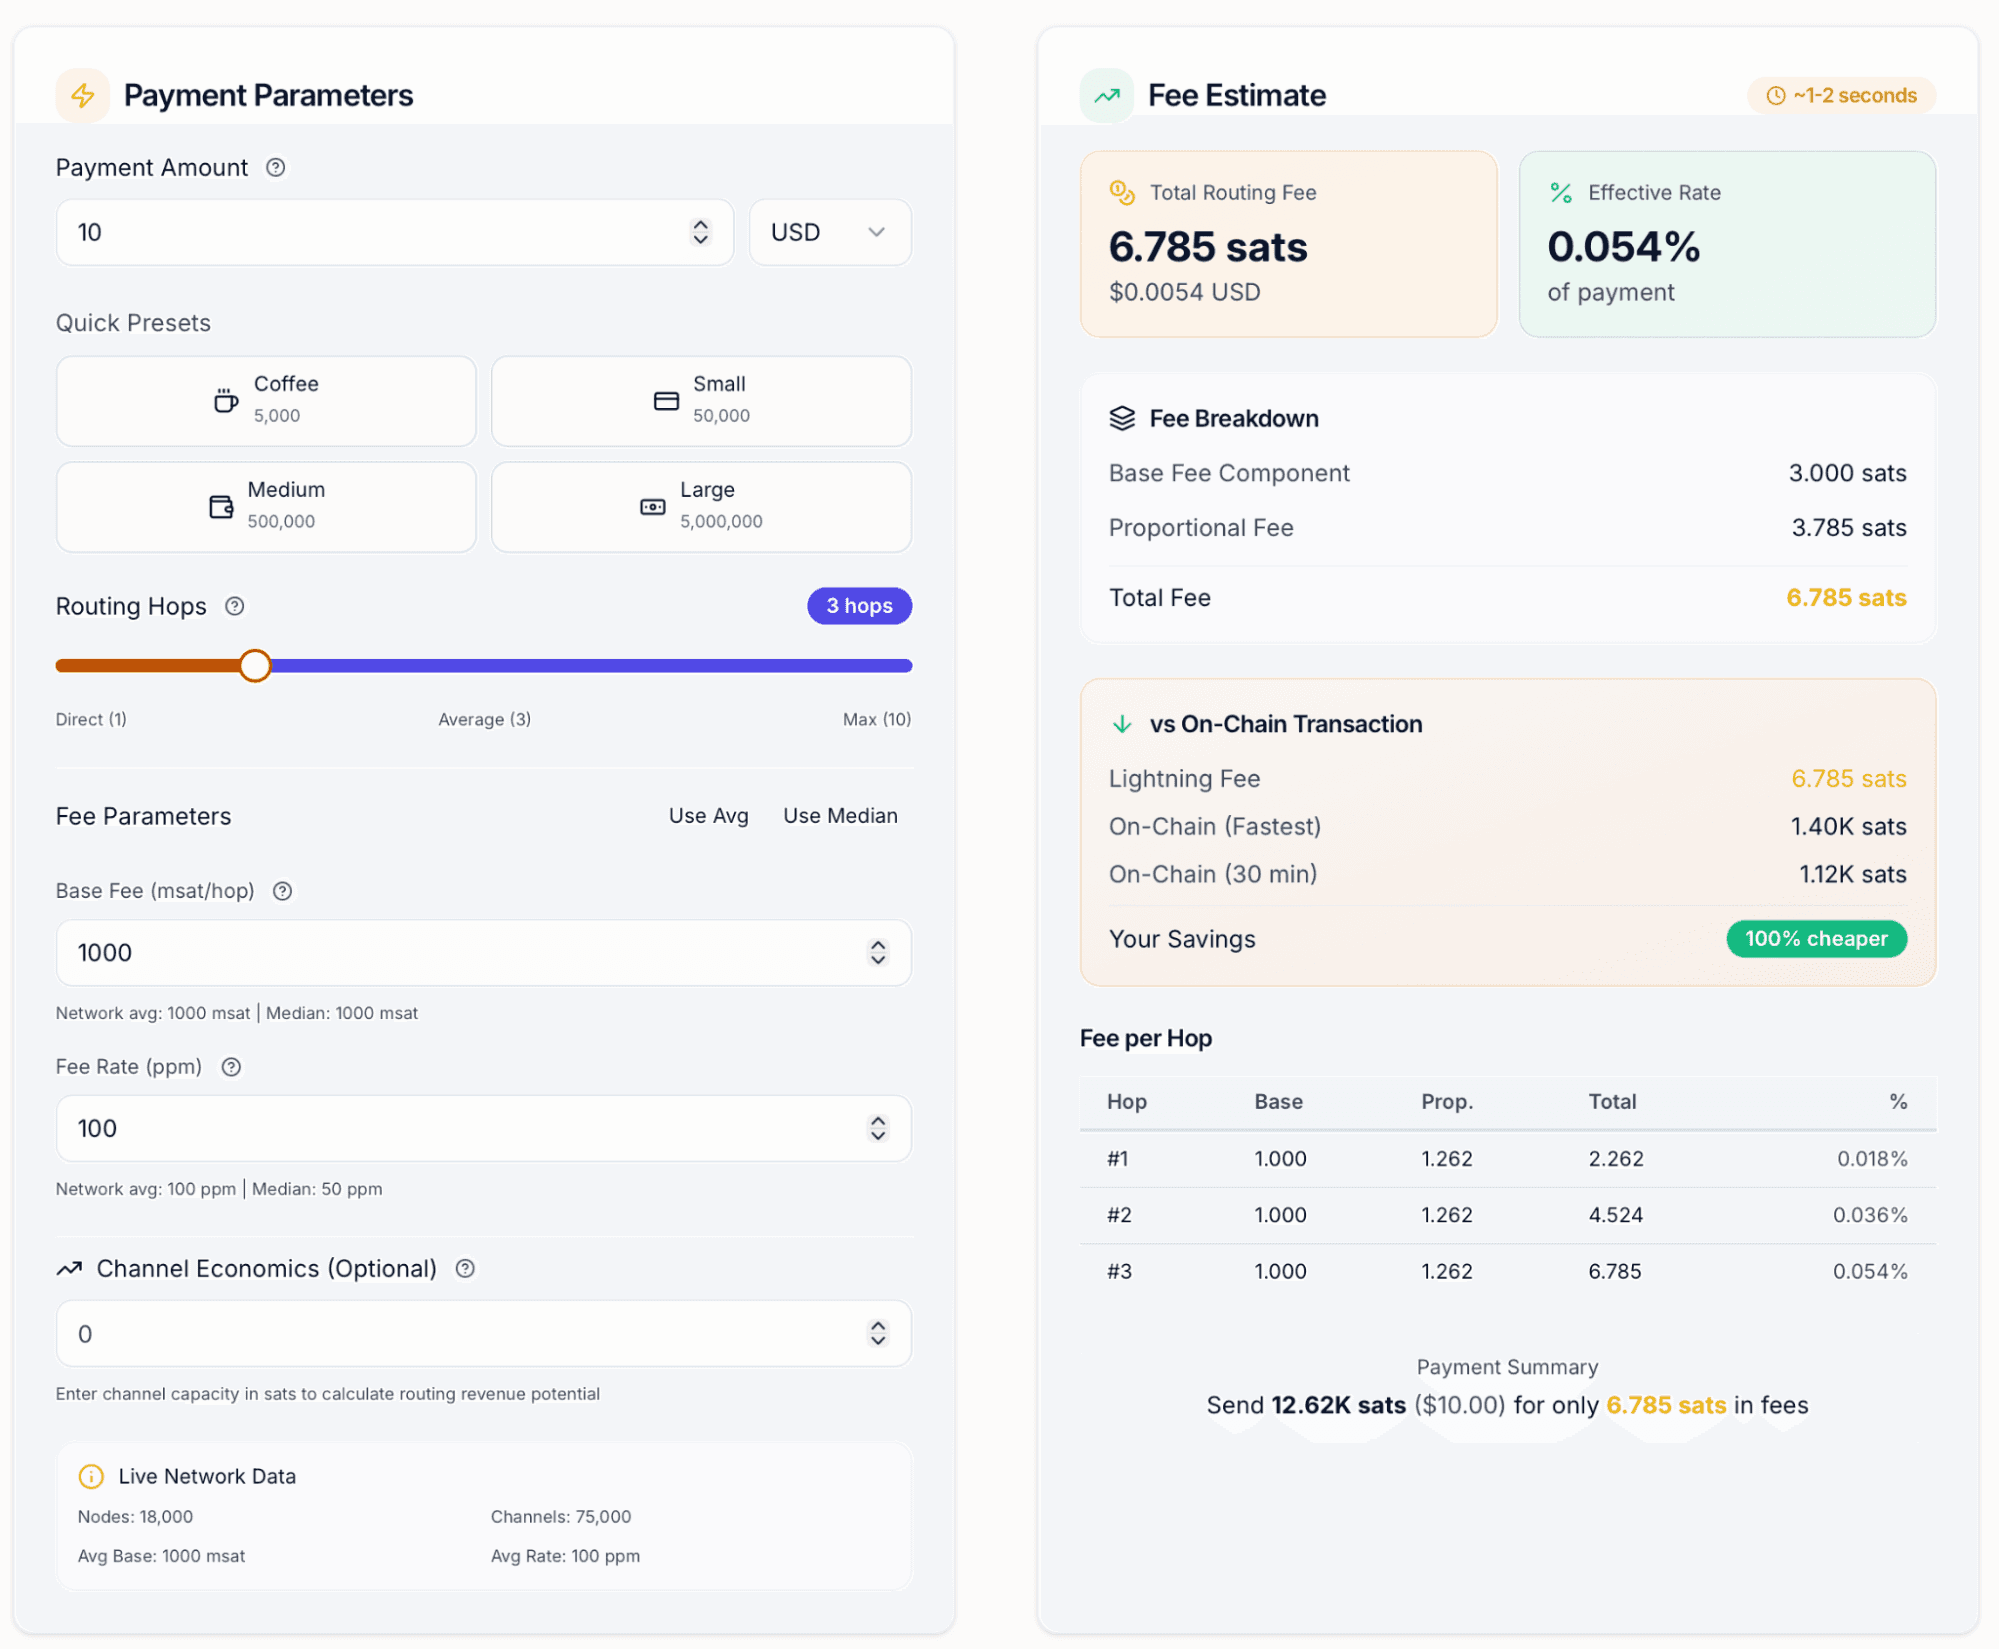This screenshot has width=1999, height=1649.
Task: Click the Channel Economics help icon
Action: [x=465, y=1269]
